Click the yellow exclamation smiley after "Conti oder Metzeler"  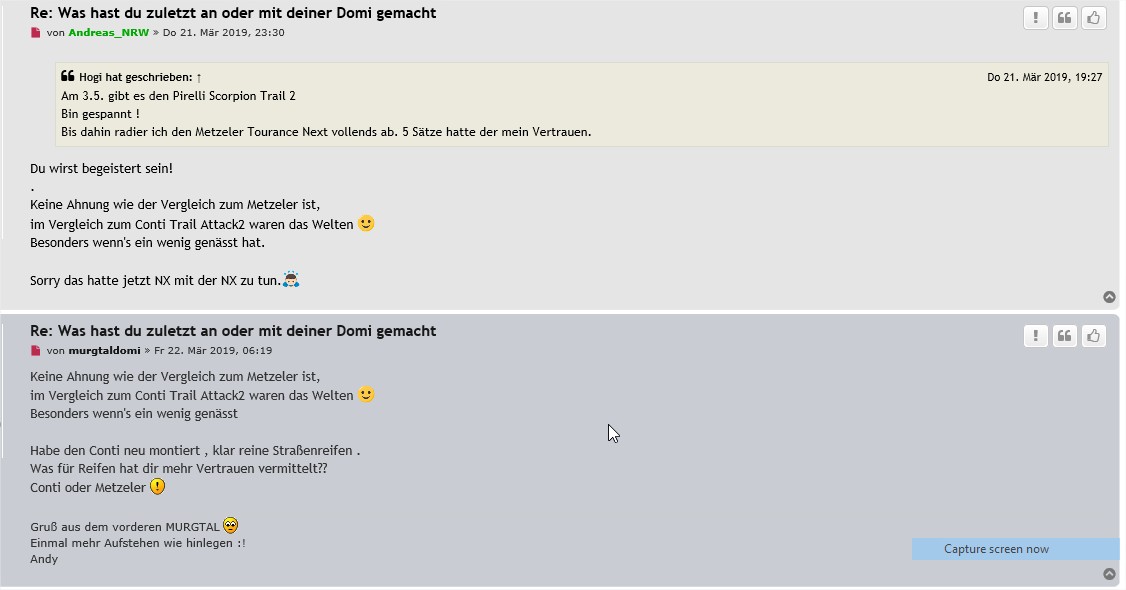(x=157, y=487)
